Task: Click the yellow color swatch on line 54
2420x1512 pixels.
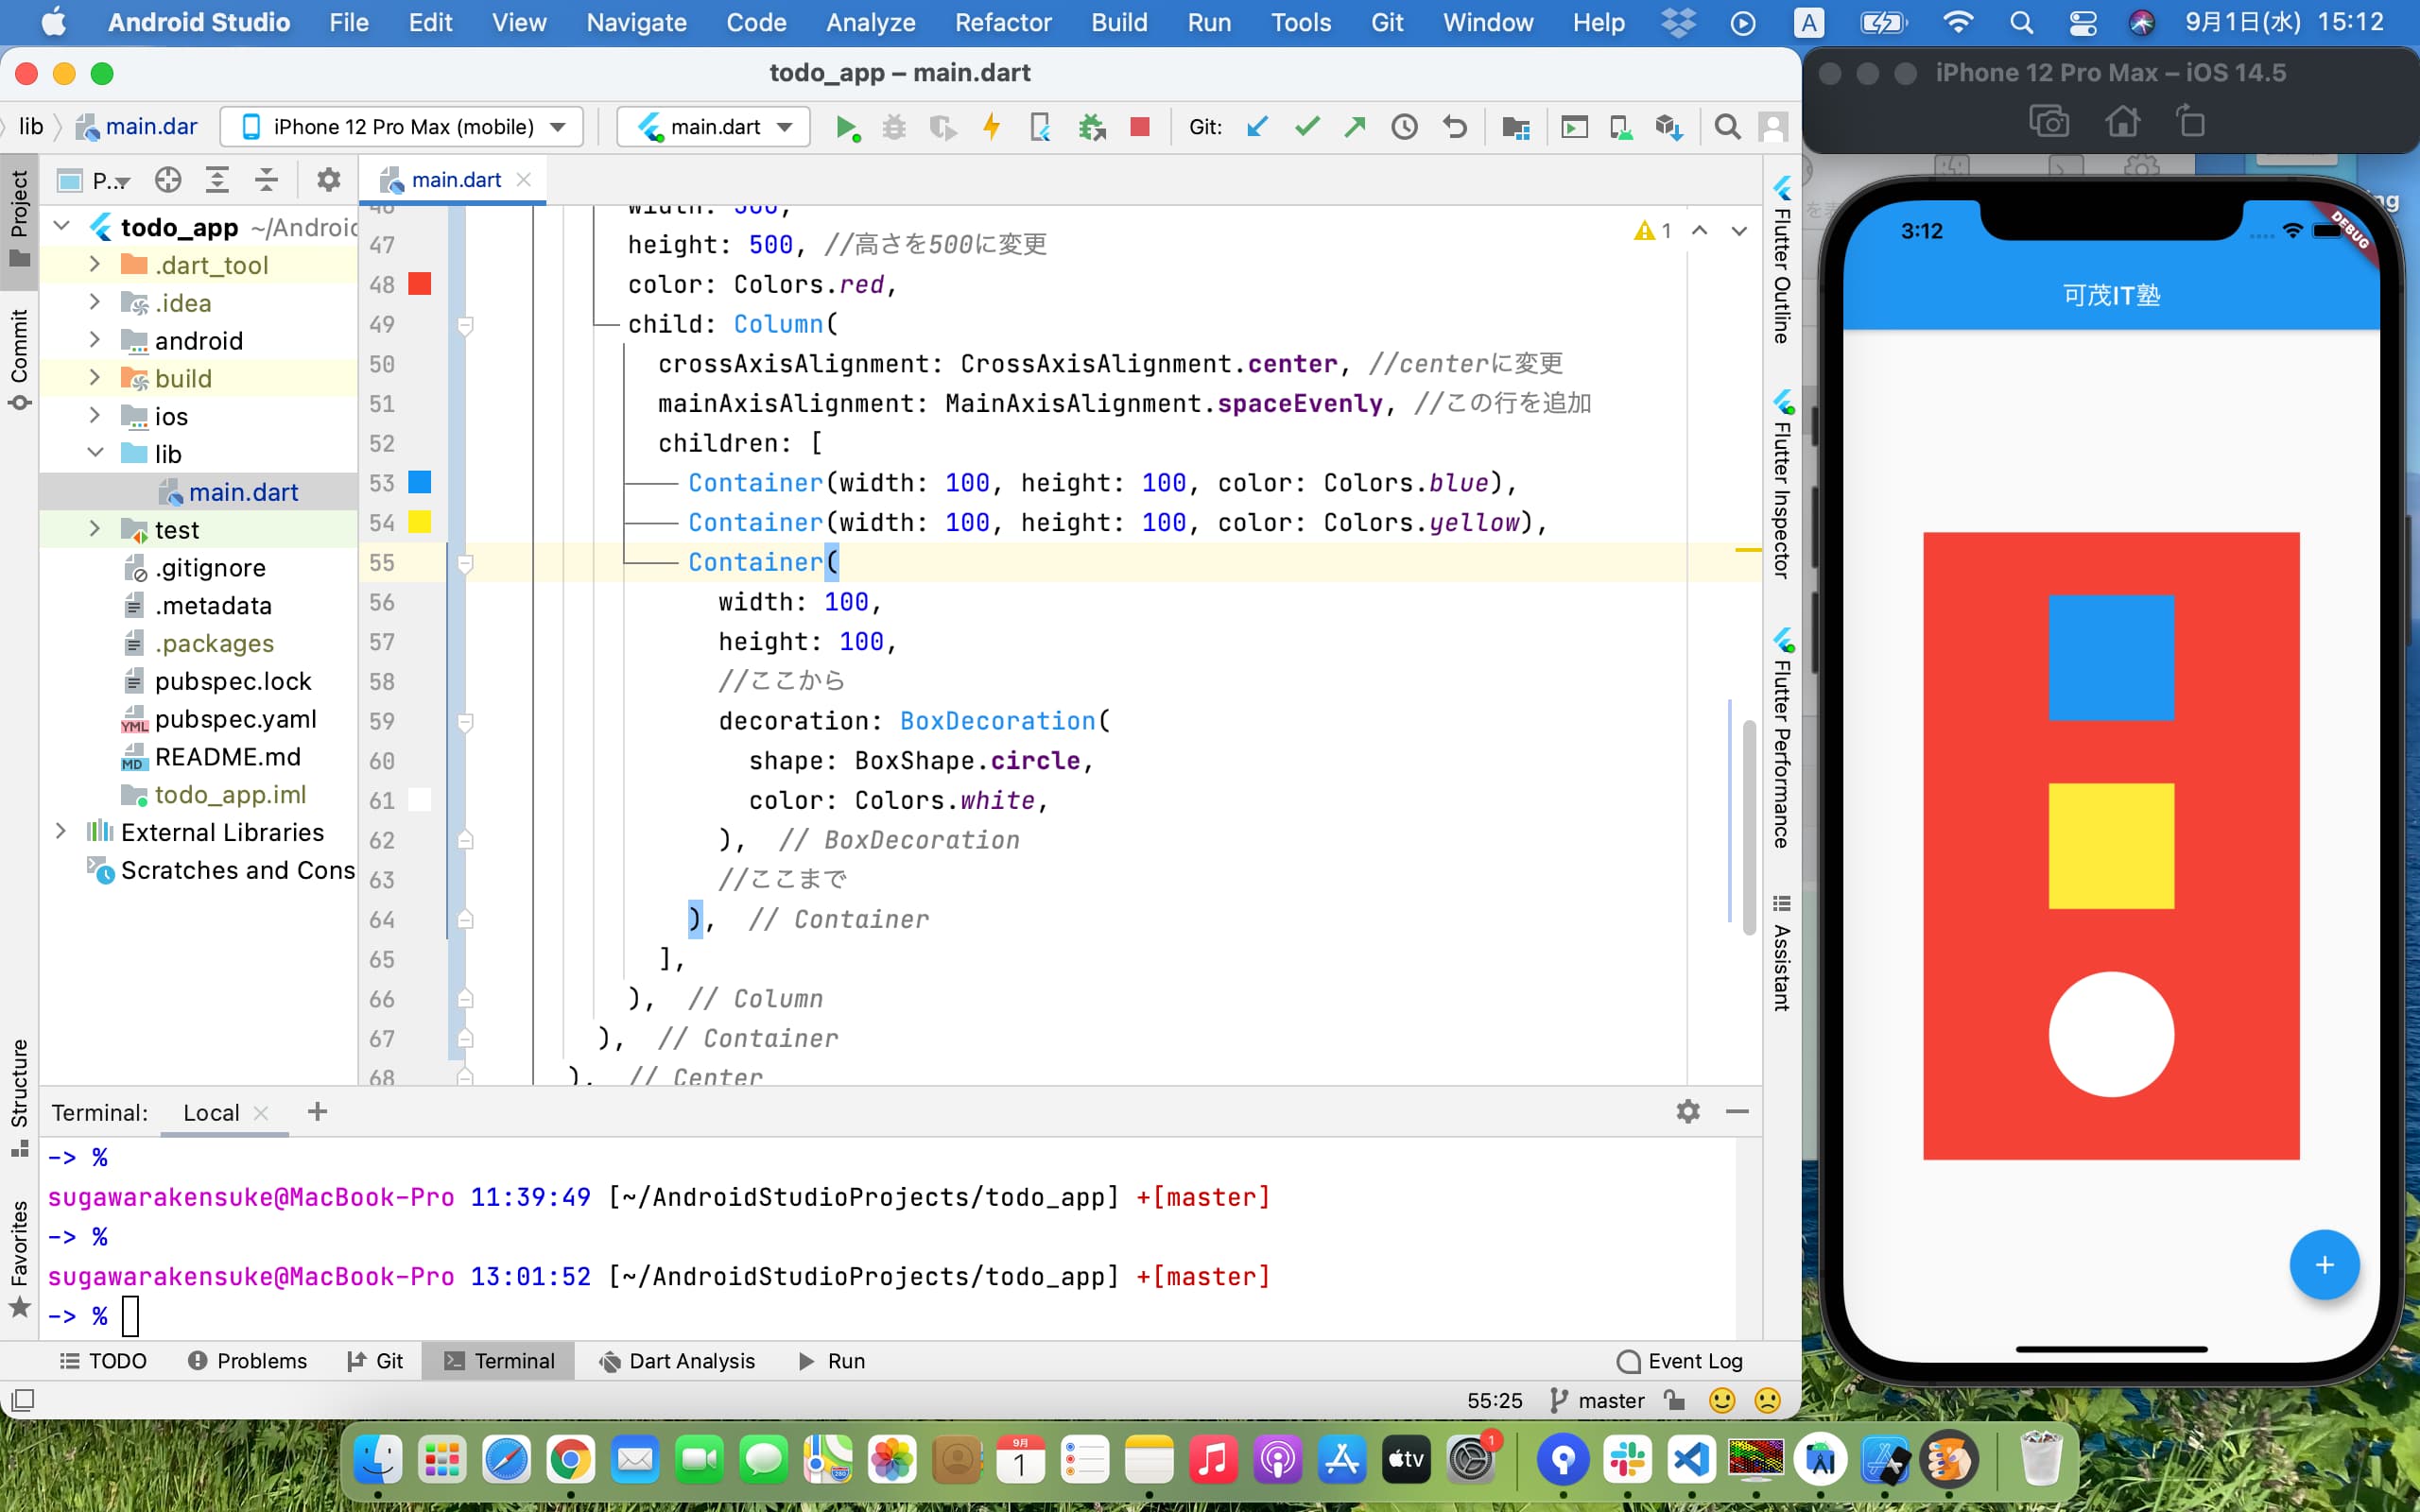Action: pos(420,522)
